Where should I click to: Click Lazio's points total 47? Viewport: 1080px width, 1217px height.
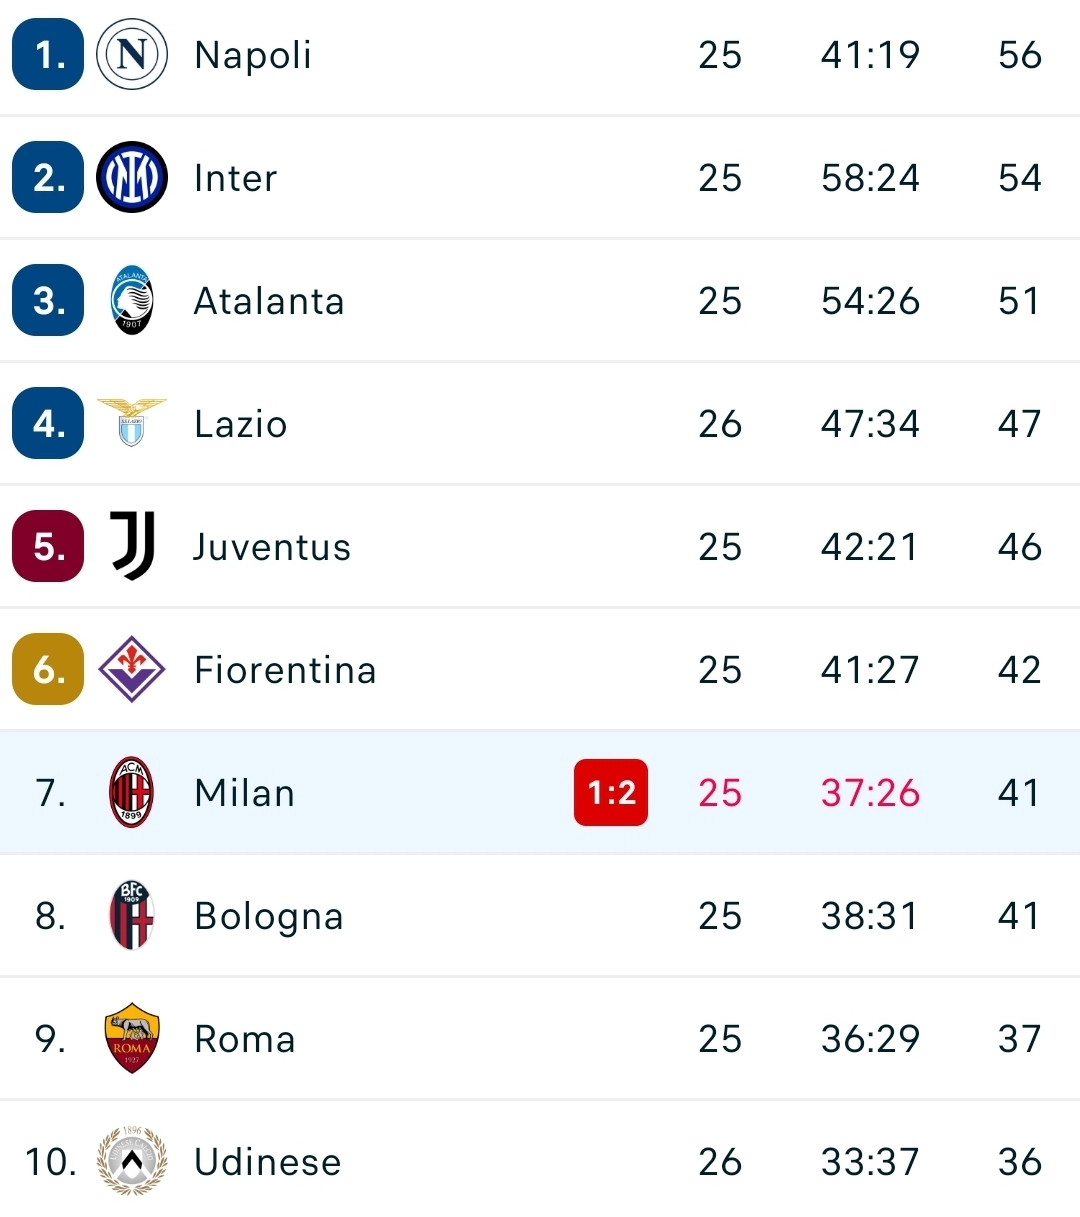(x=1018, y=423)
